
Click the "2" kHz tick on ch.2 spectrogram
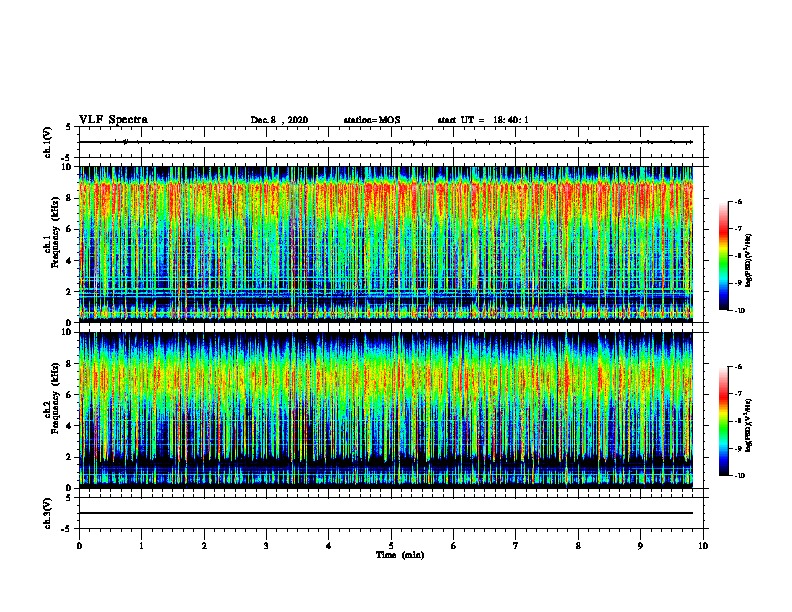pos(70,457)
